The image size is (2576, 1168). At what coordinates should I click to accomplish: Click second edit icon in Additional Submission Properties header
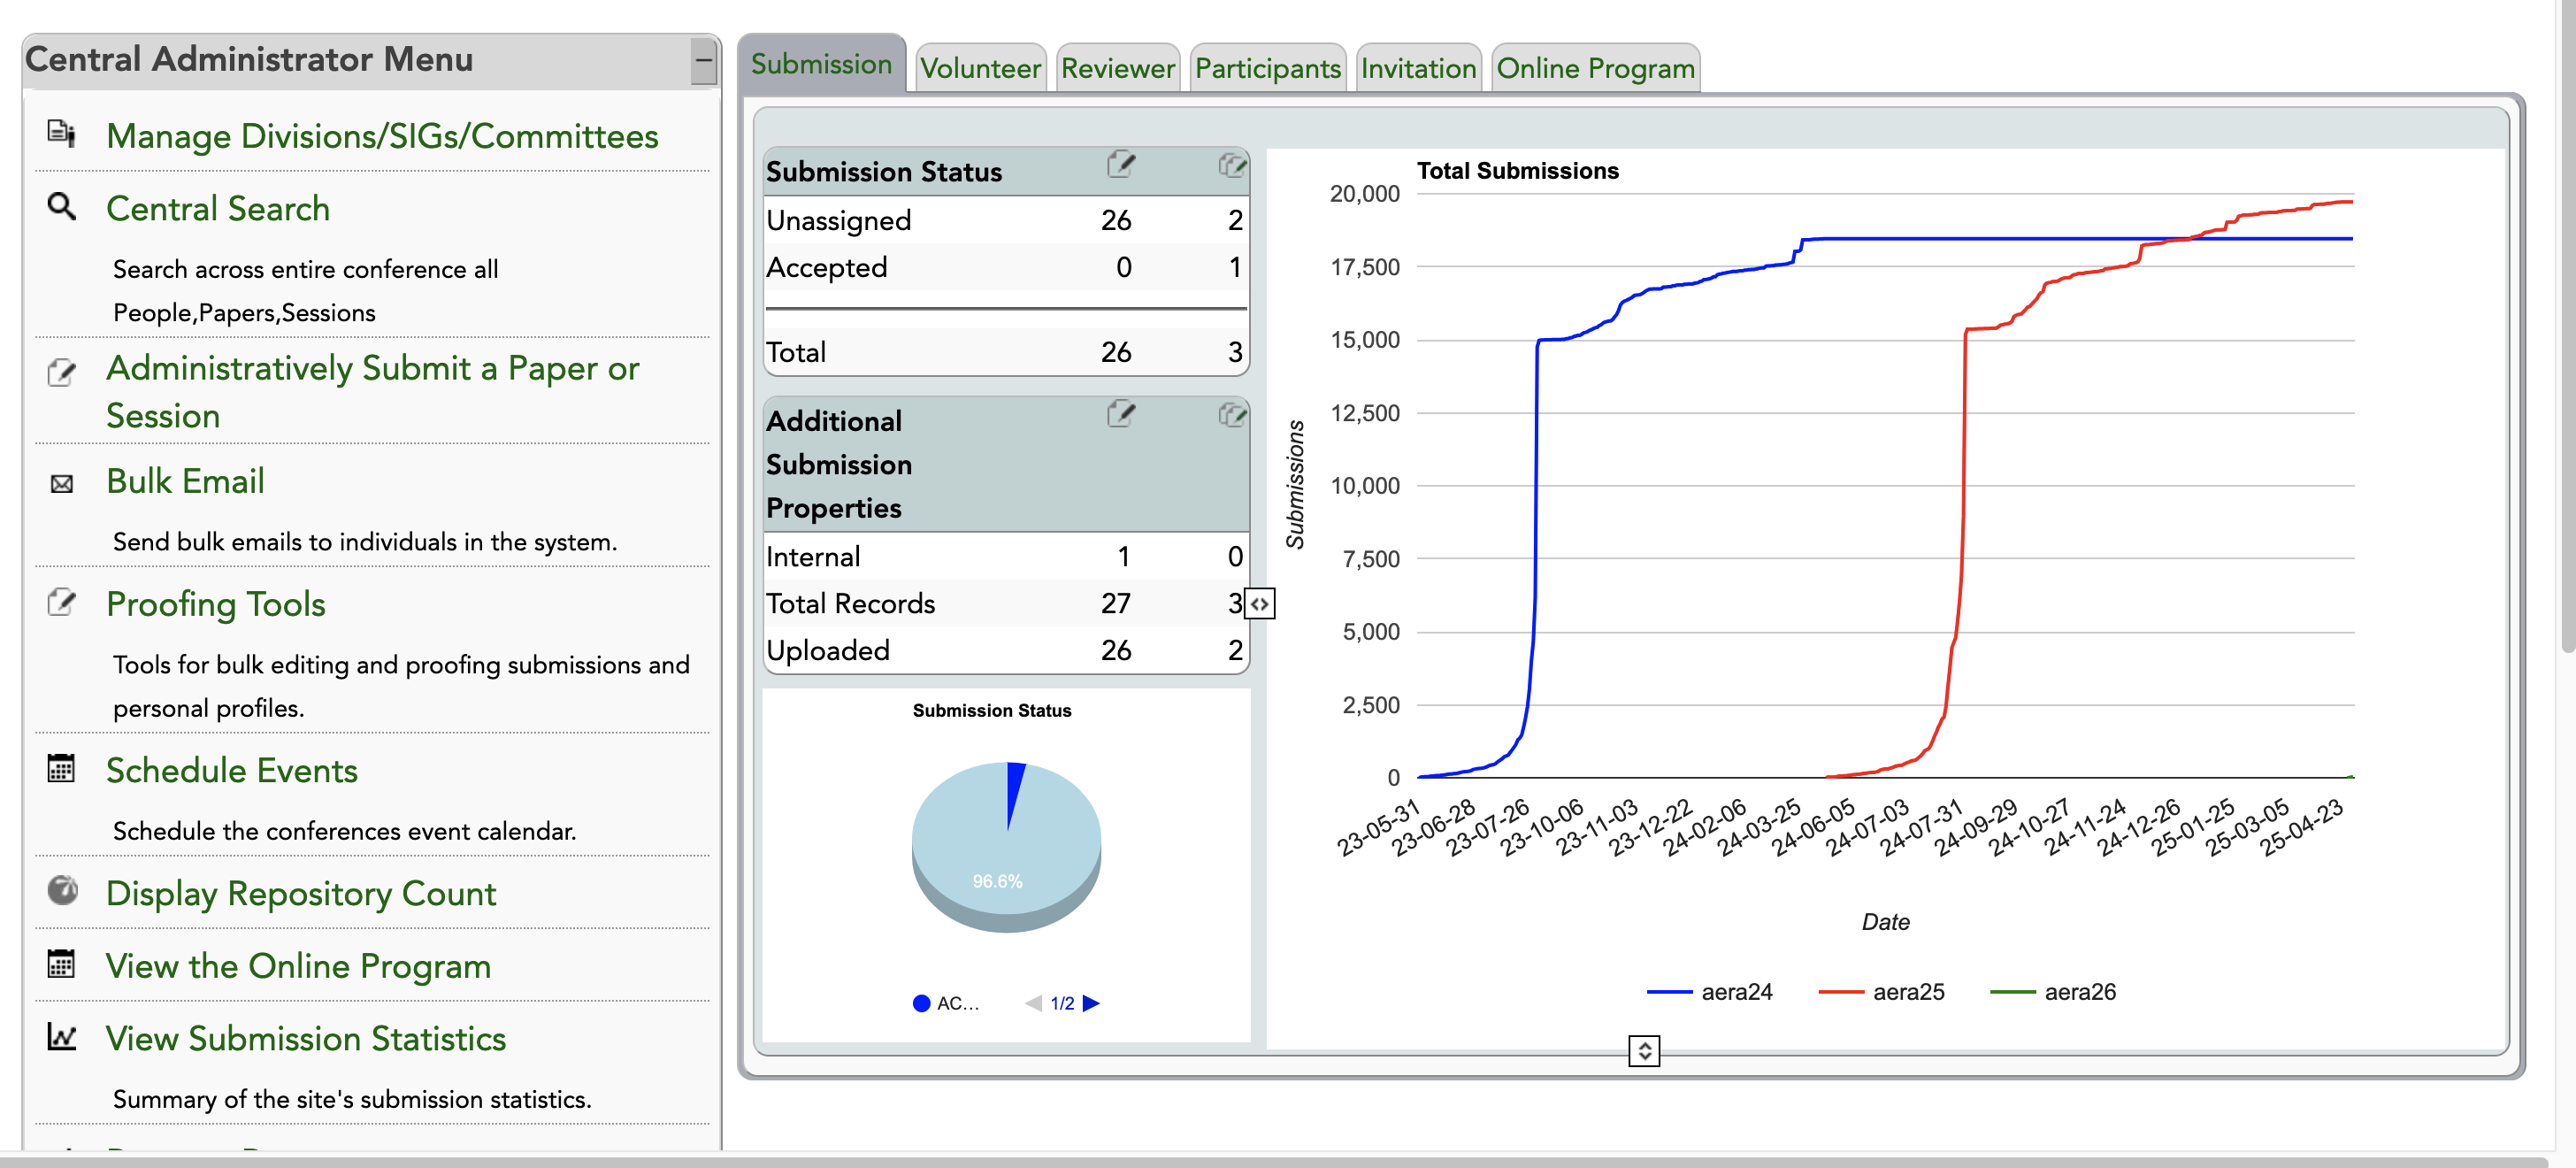pyautogui.click(x=1232, y=414)
